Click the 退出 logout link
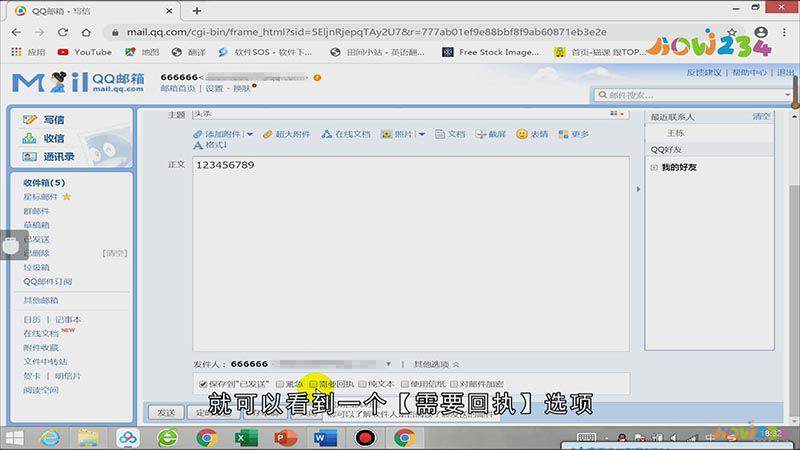This screenshot has width=800, height=450. click(x=786, y=72)
